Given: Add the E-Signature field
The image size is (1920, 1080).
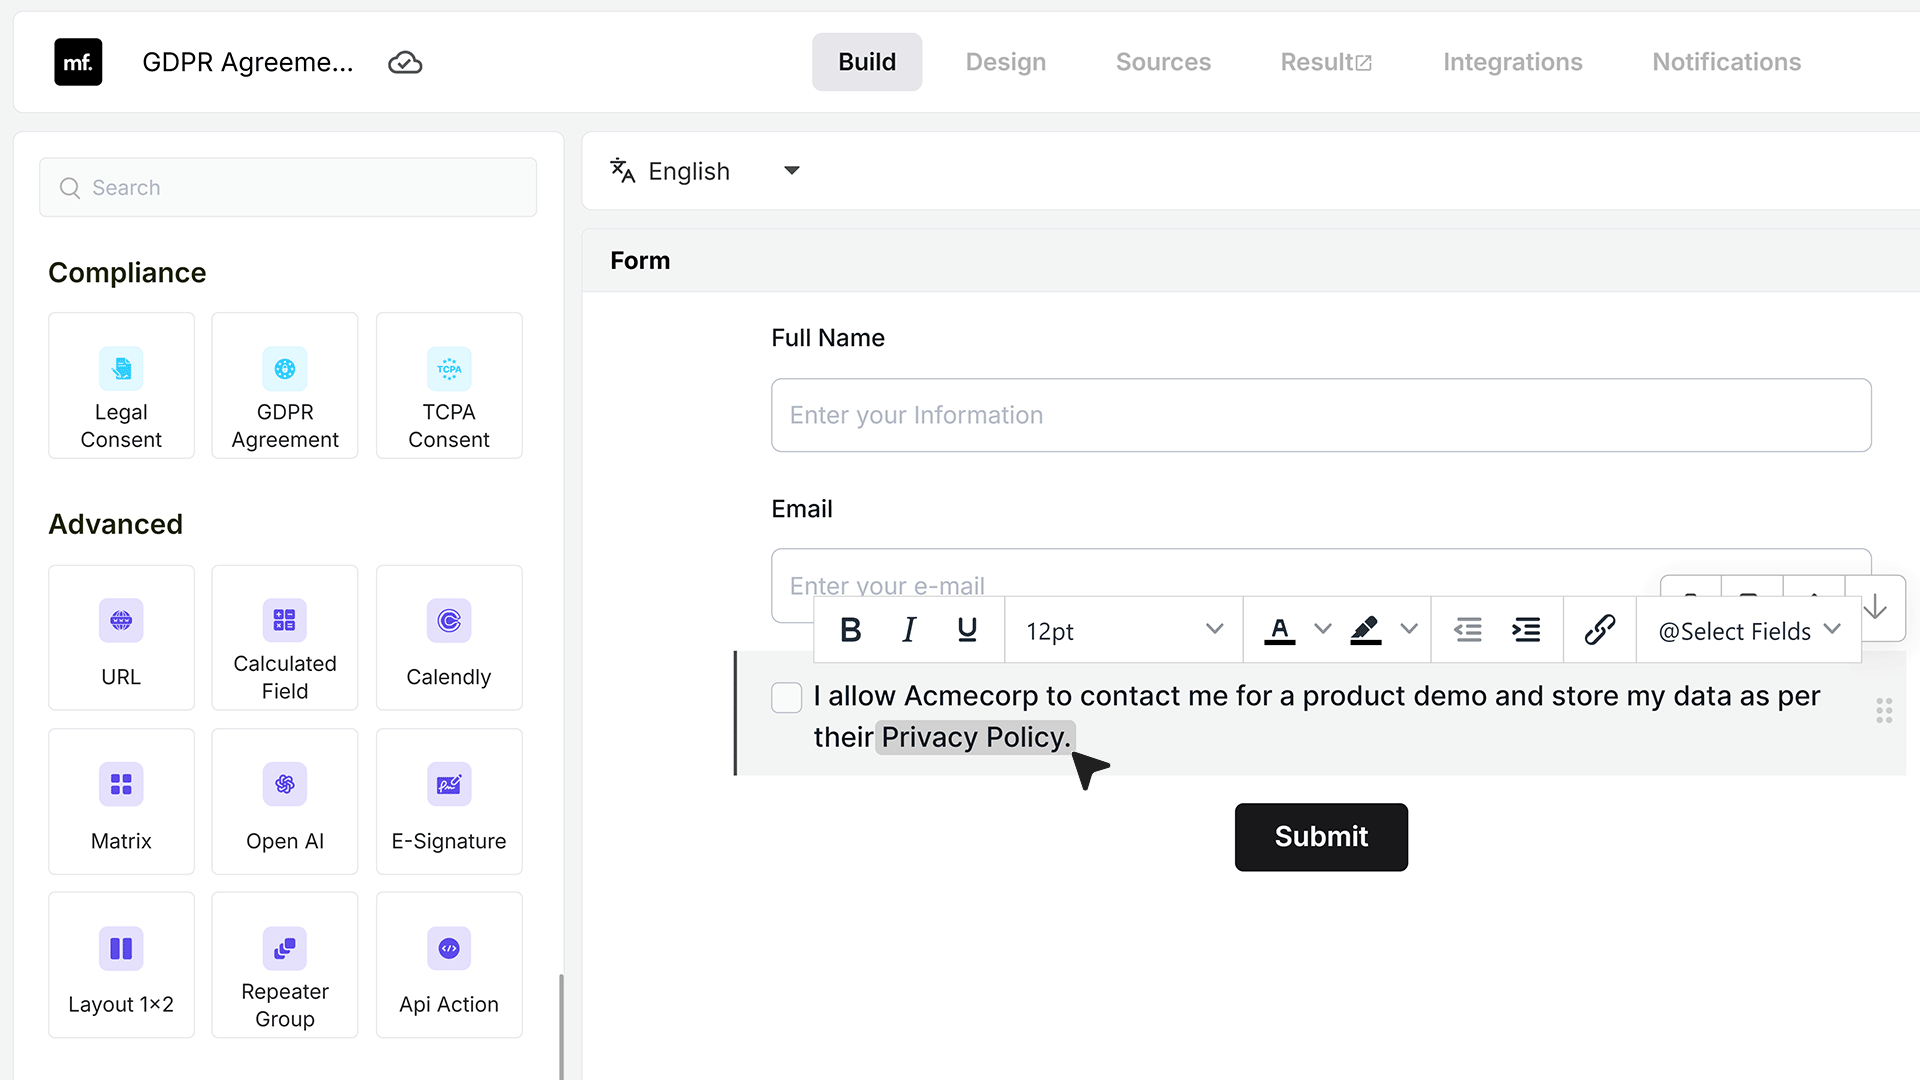Looking at the screenshot, I should point(449,801).
